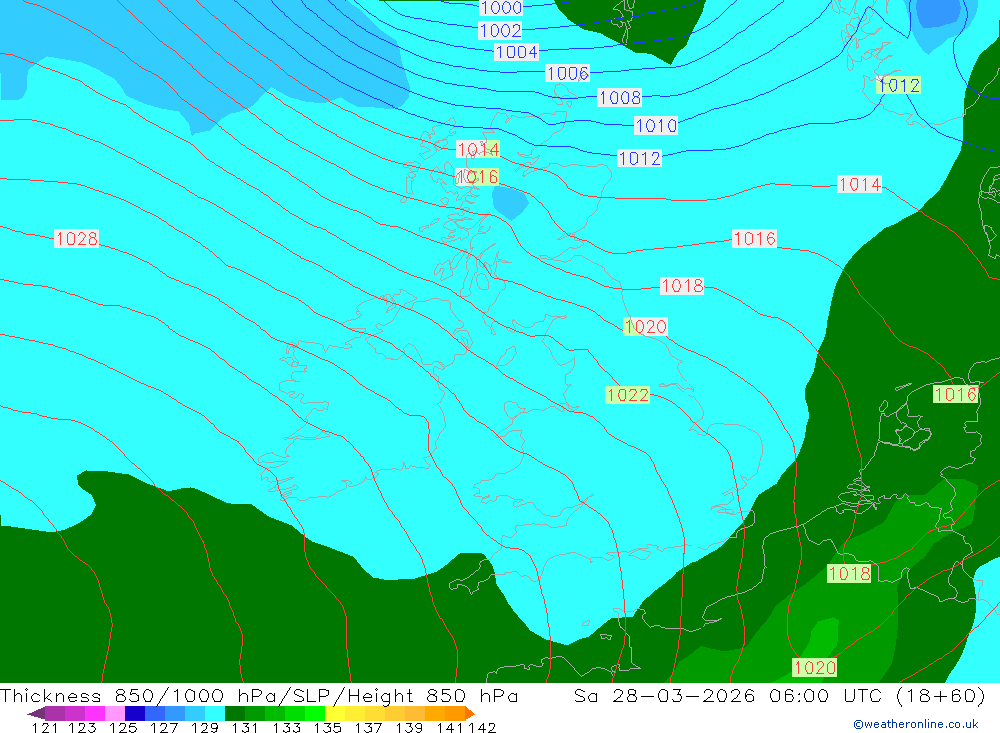
Task: Select the 1014 label next to Norway
Action: tap(860, 184)
